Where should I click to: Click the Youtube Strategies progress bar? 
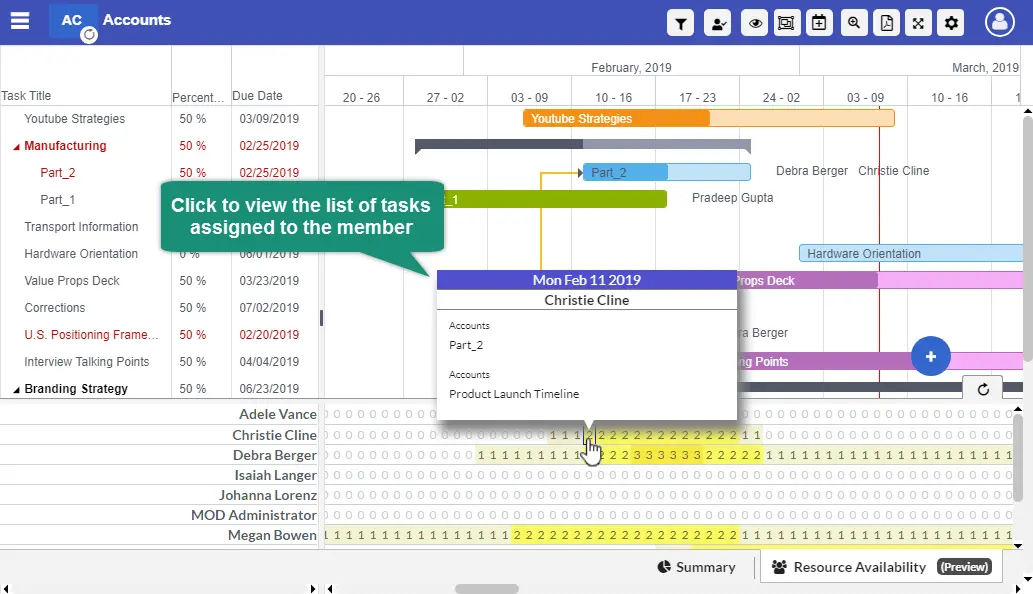tap(616, 119)
